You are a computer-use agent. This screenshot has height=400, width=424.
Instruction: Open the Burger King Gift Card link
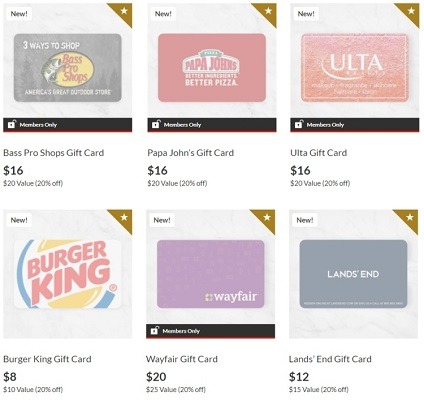47,359
